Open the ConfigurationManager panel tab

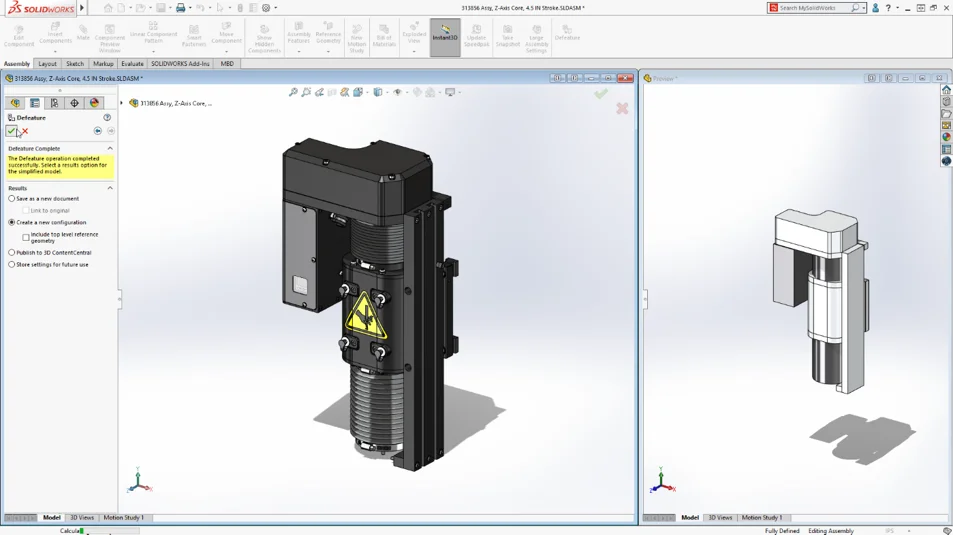[x=54, y=103]
